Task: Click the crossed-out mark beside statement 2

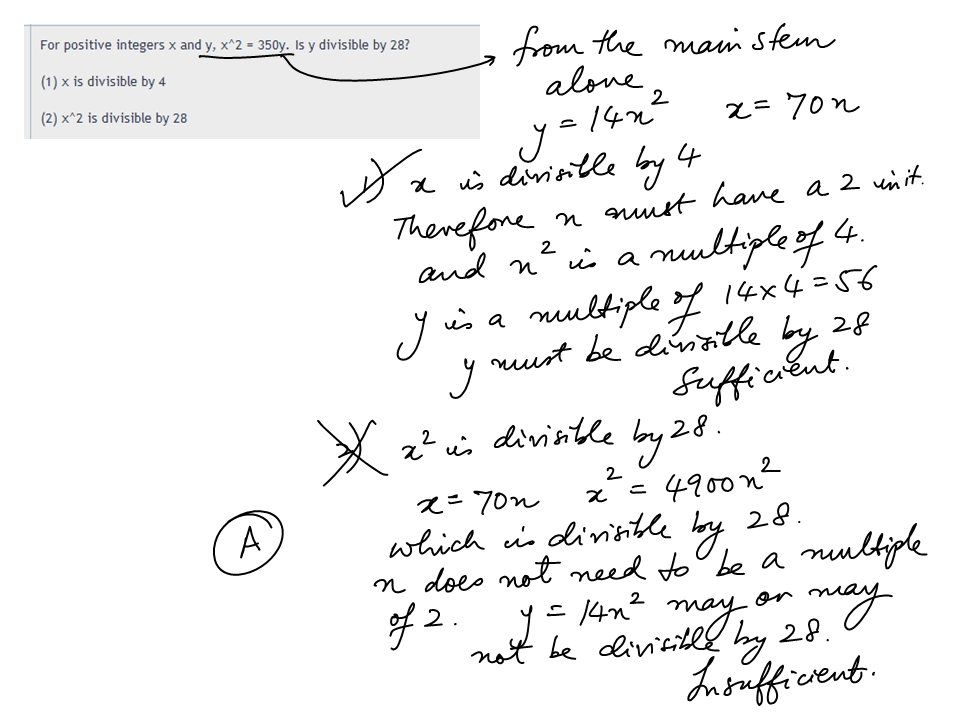Action: pos(354,451)
